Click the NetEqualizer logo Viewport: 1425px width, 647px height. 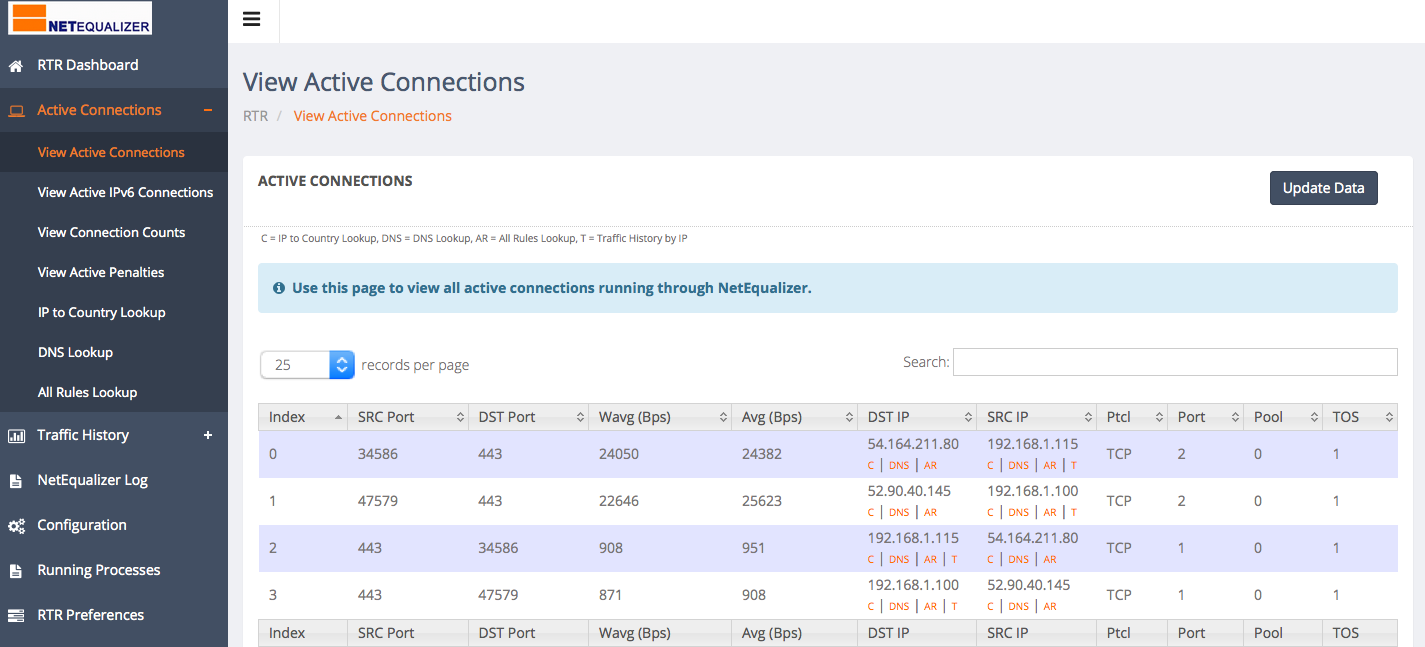pyautogui.click(x=80, y=18)
